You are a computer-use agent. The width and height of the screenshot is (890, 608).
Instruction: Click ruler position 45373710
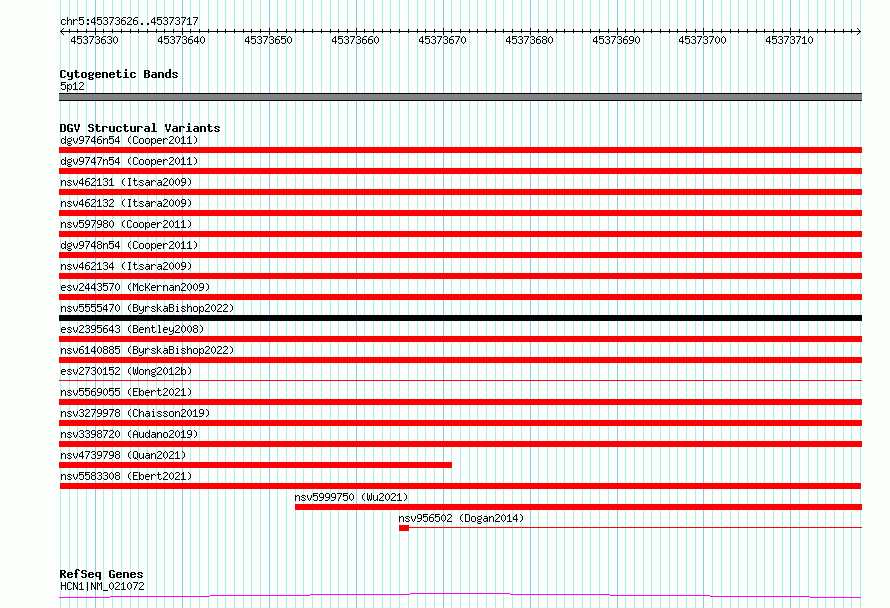789,40
